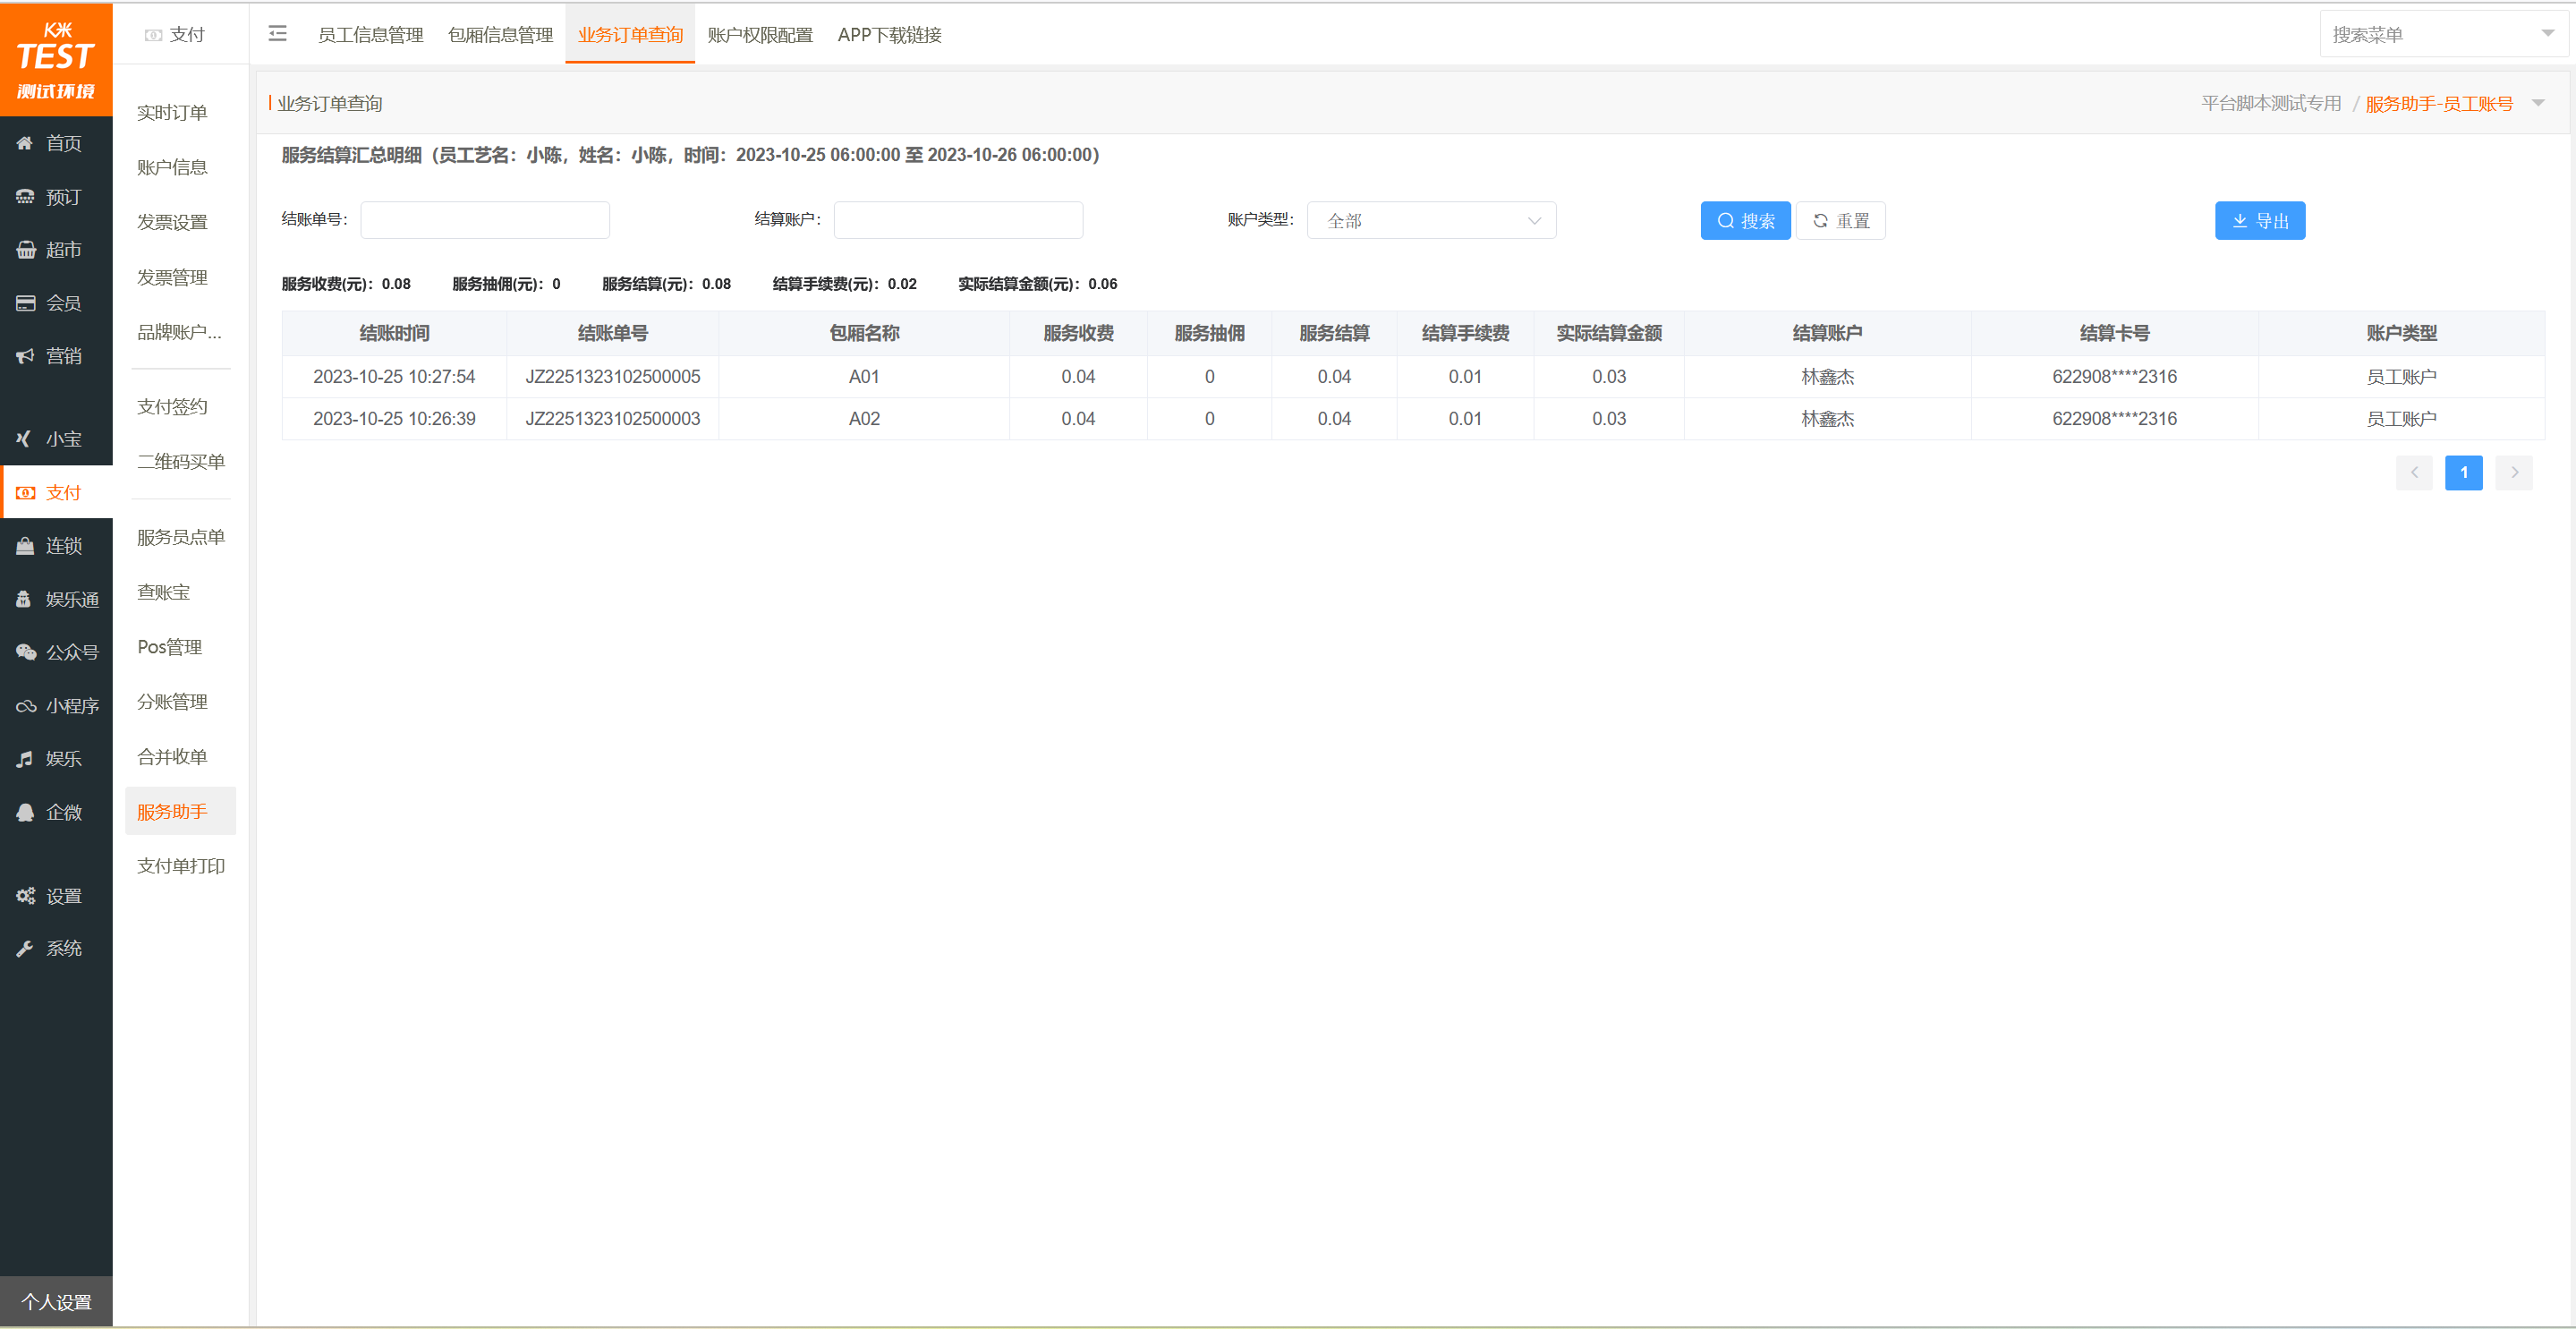Switch to 包厢信息管理 tab
The height and width of the screenshot is (1329, 2576).
click(x=500, y=35)
